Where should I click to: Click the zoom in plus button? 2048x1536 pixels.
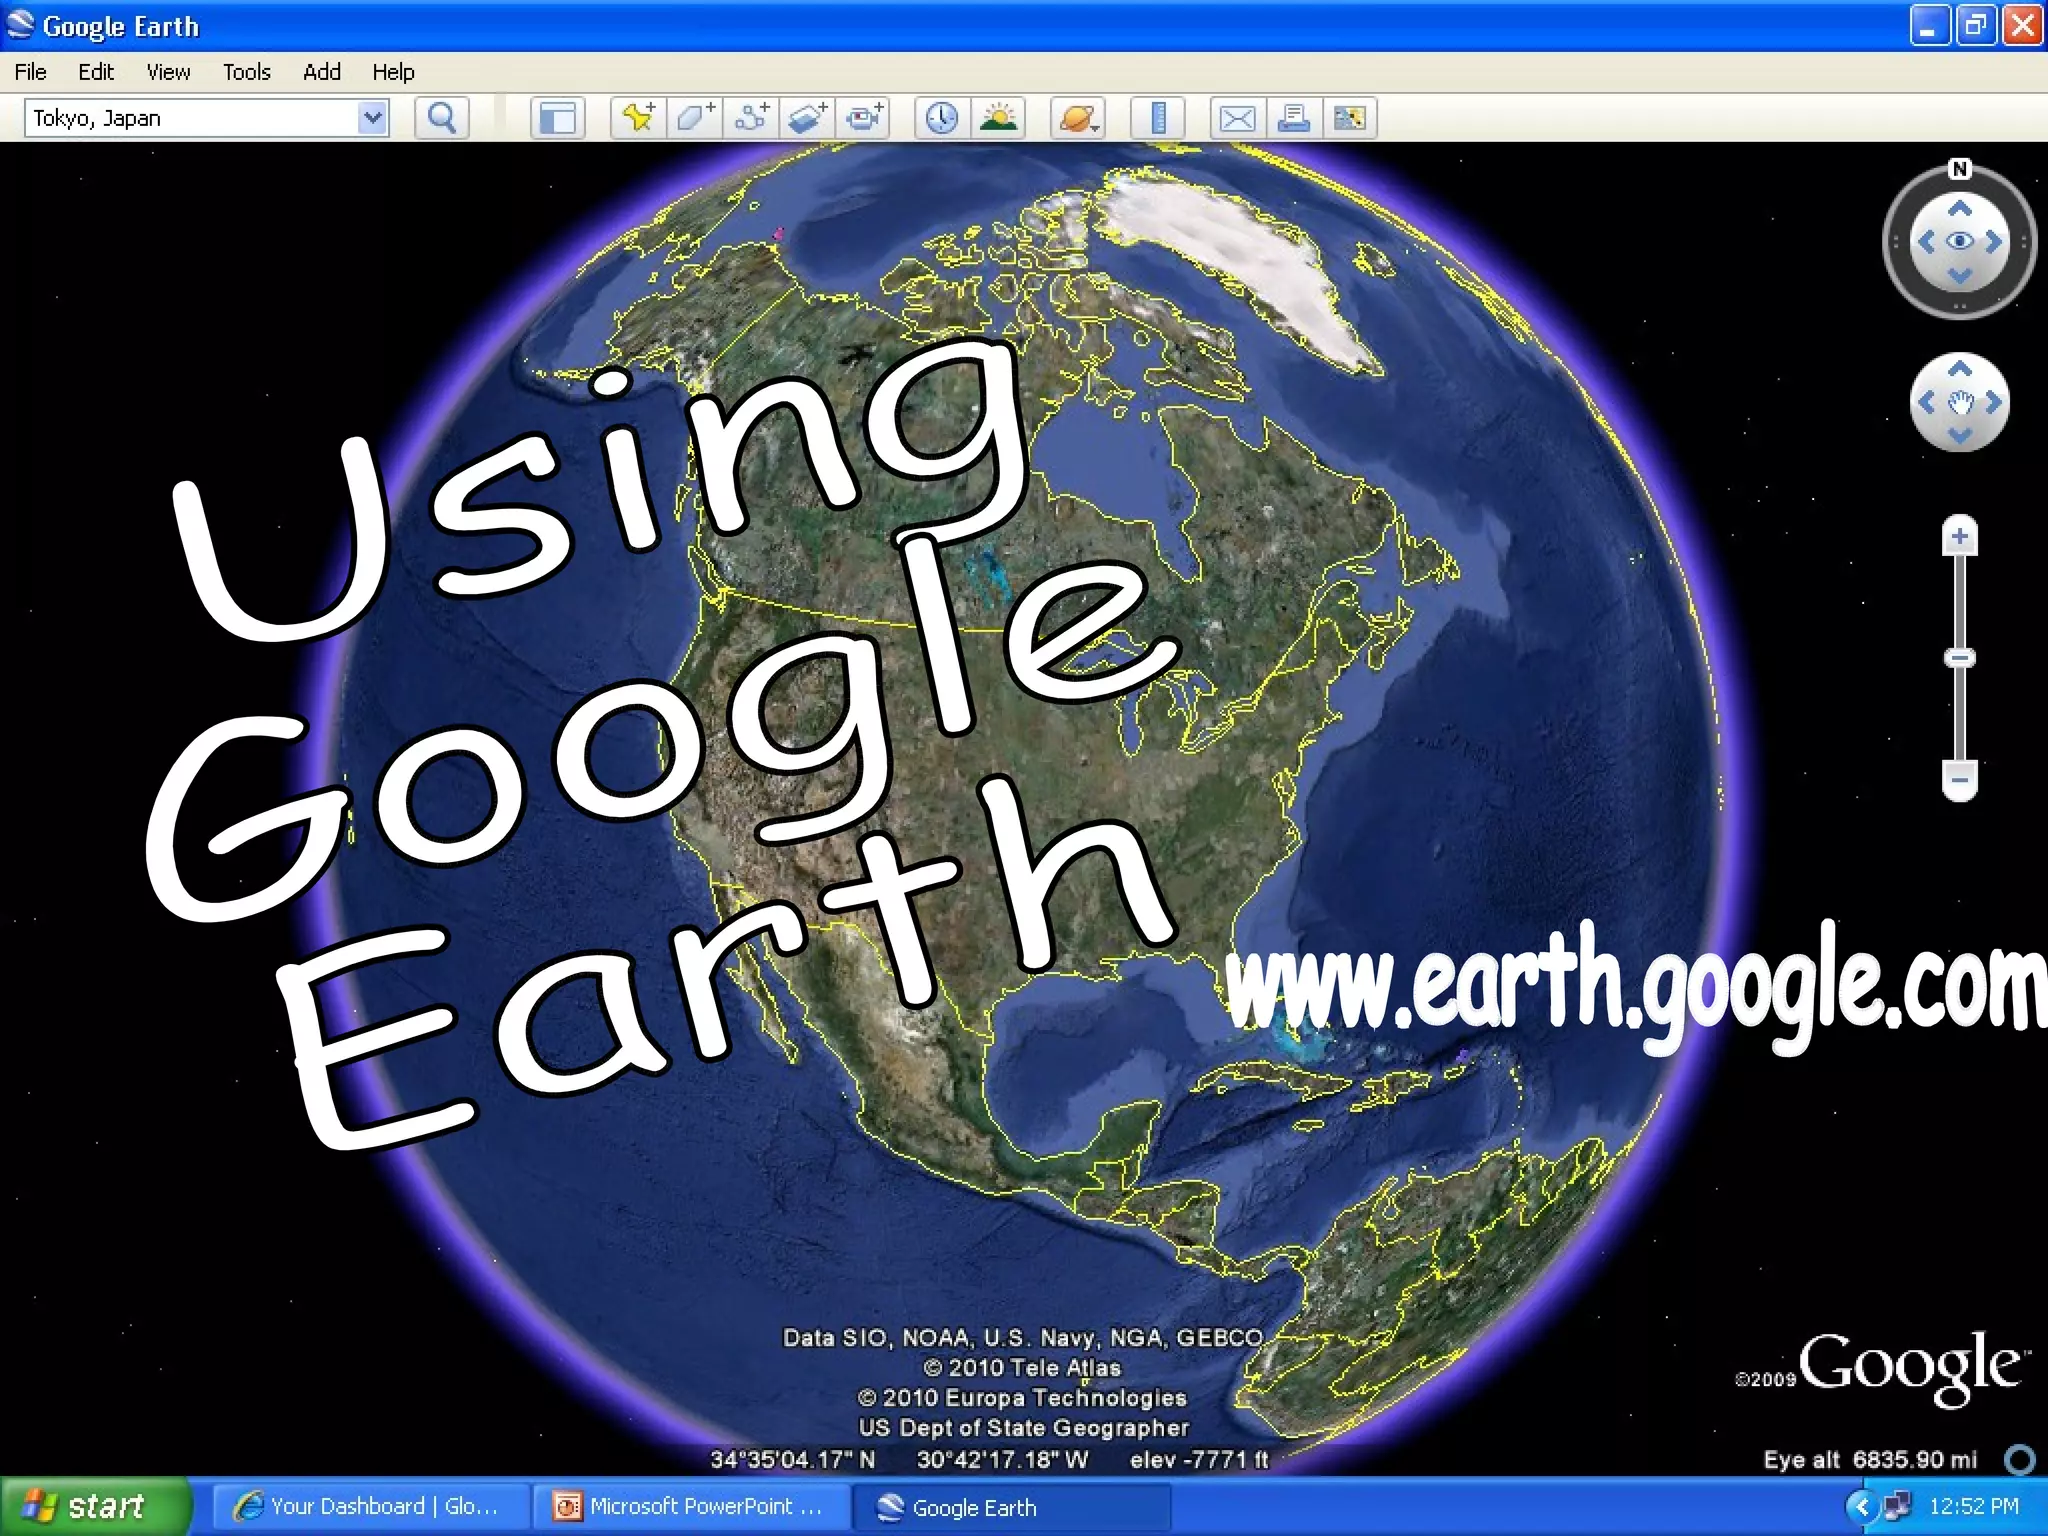coord(1960,537)
